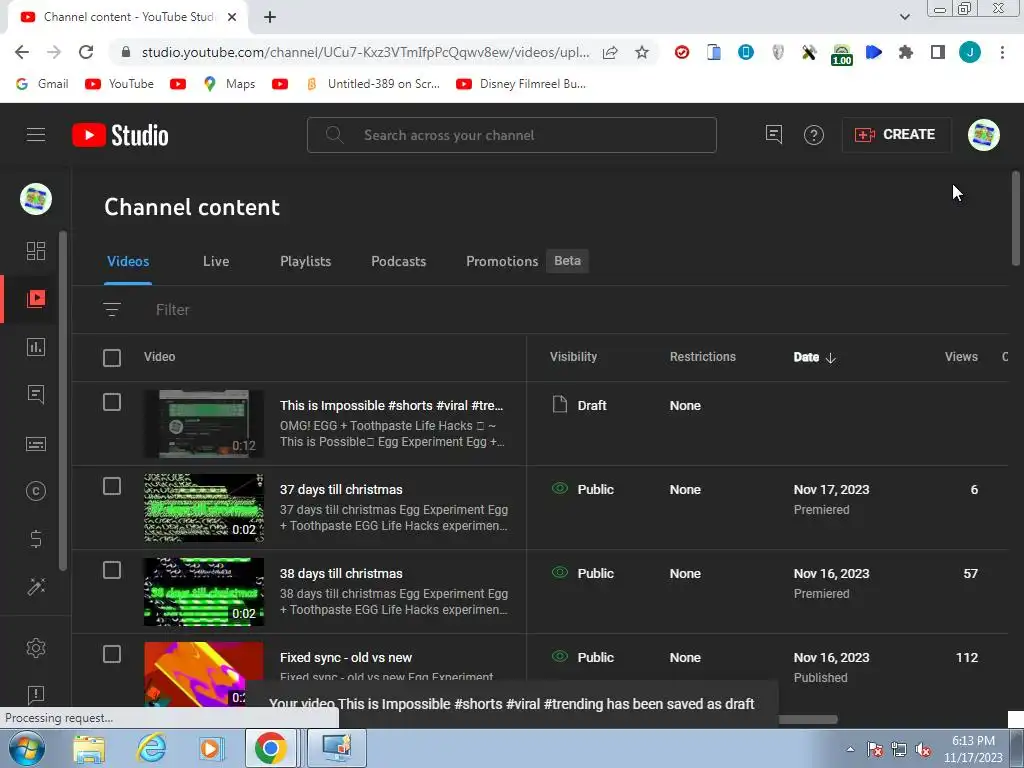
Task: Open the 'Fixed sync - old vs new' thumbnail
Action: [x=204, y=674]
